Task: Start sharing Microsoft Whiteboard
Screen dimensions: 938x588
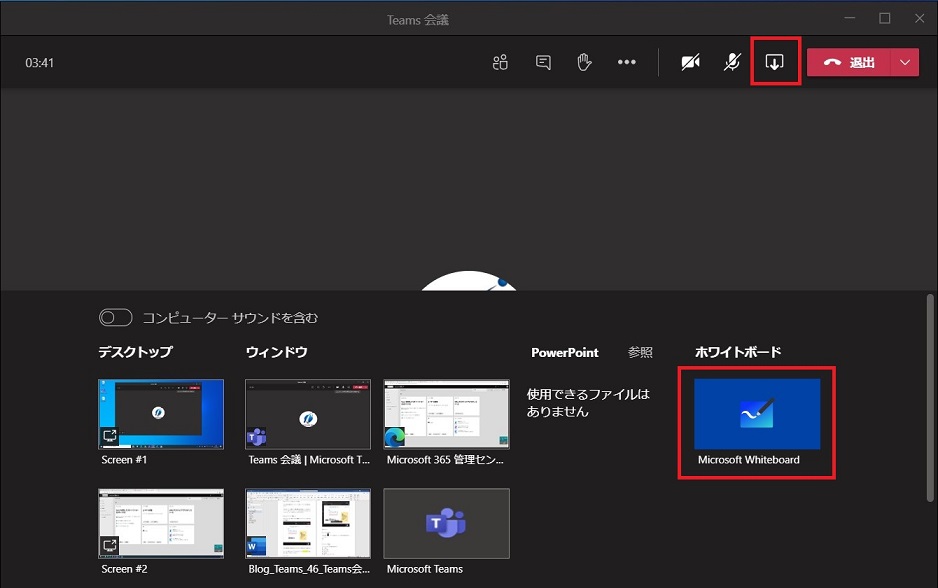Action: click(x=757, y=414)
